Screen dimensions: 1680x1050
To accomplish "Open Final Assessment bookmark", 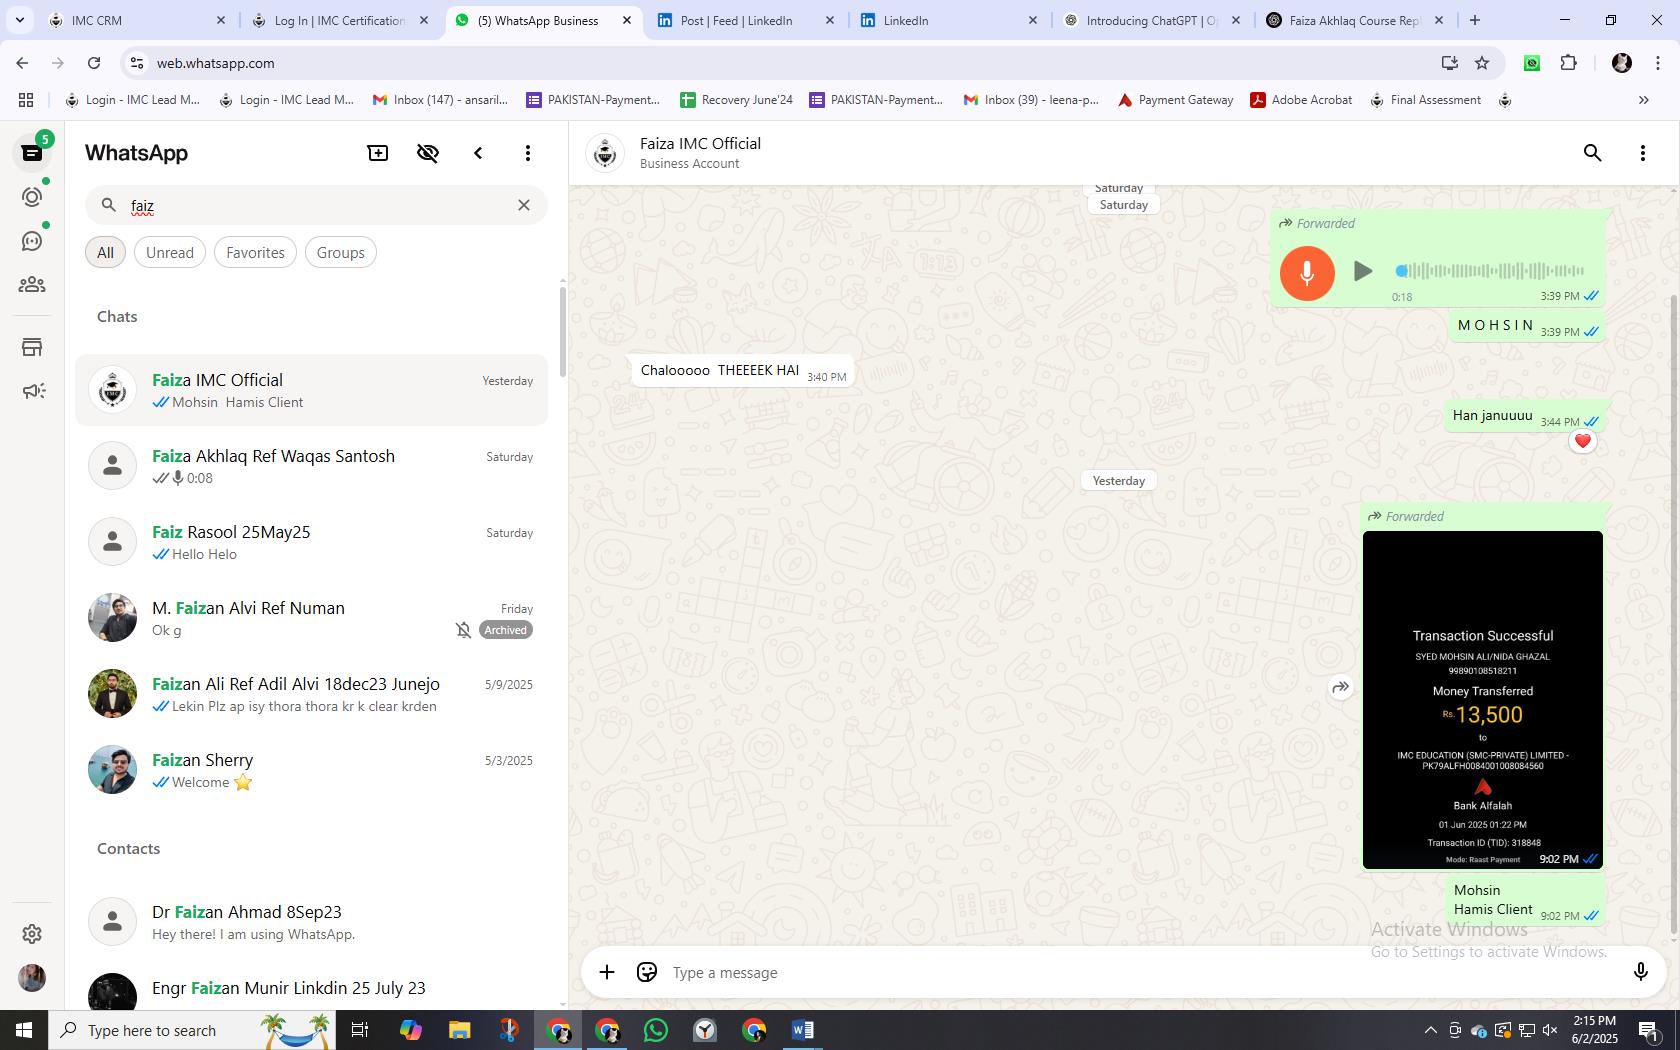I will [x=1425, y=100].
